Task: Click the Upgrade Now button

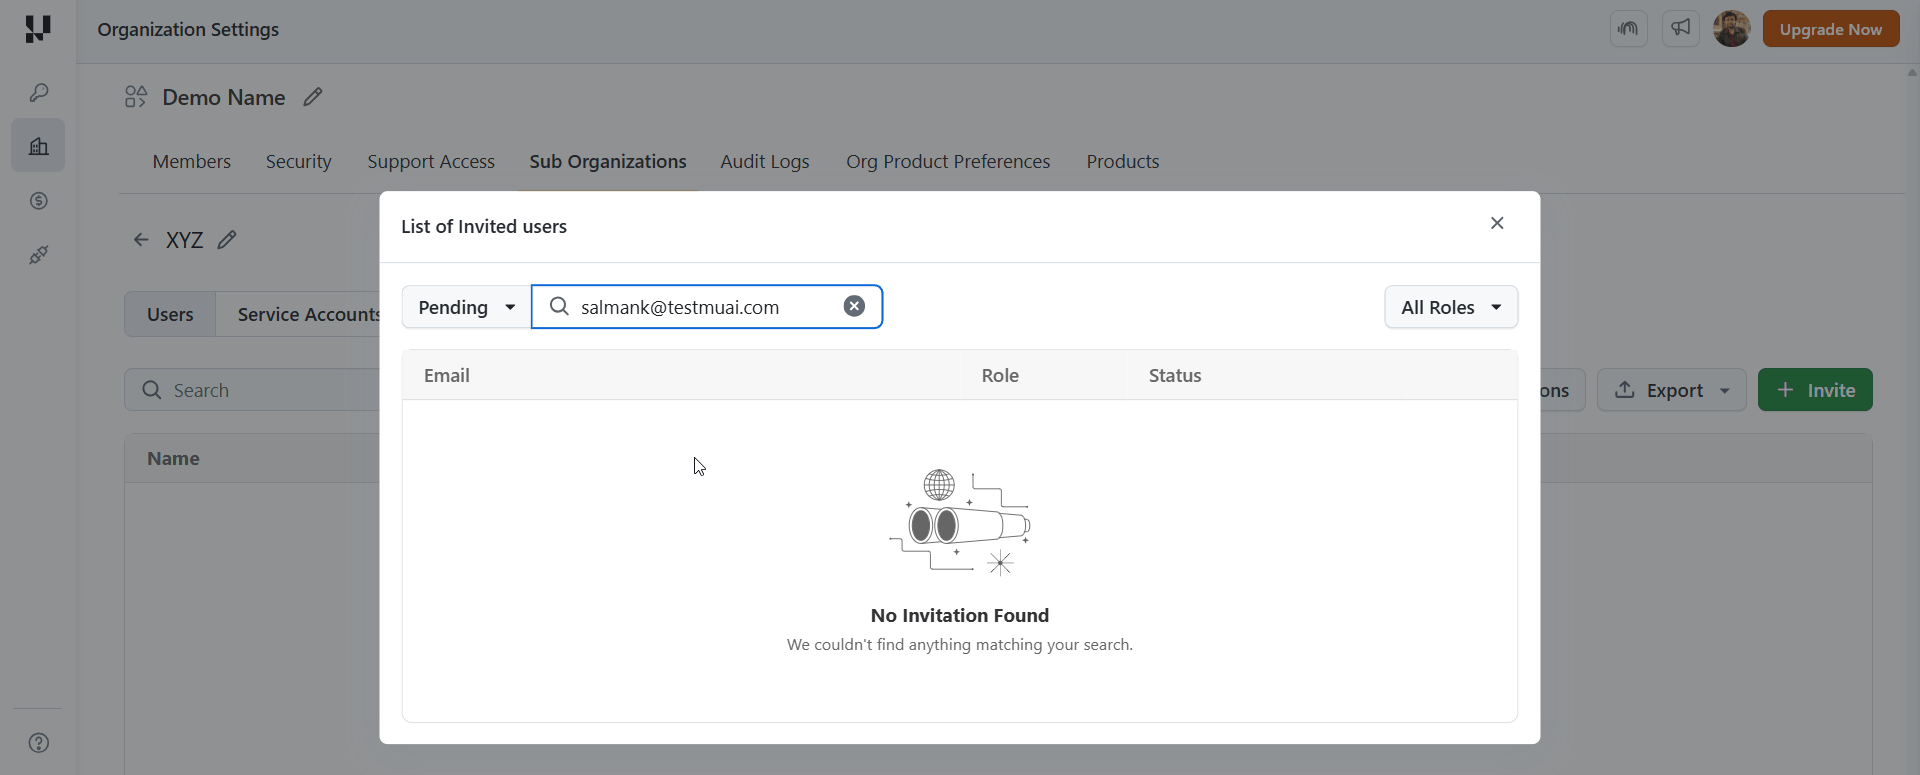Action: point(1831,29)
